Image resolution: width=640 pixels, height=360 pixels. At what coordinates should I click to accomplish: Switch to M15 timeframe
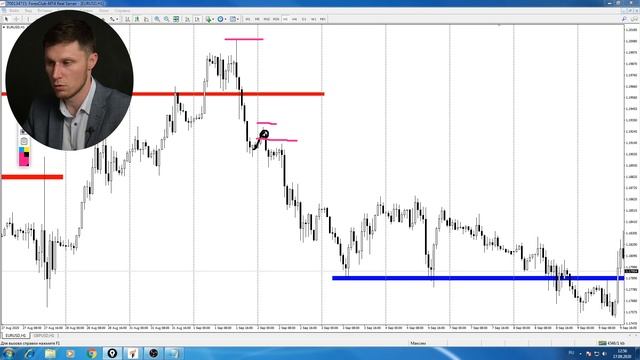coord(267,19)
